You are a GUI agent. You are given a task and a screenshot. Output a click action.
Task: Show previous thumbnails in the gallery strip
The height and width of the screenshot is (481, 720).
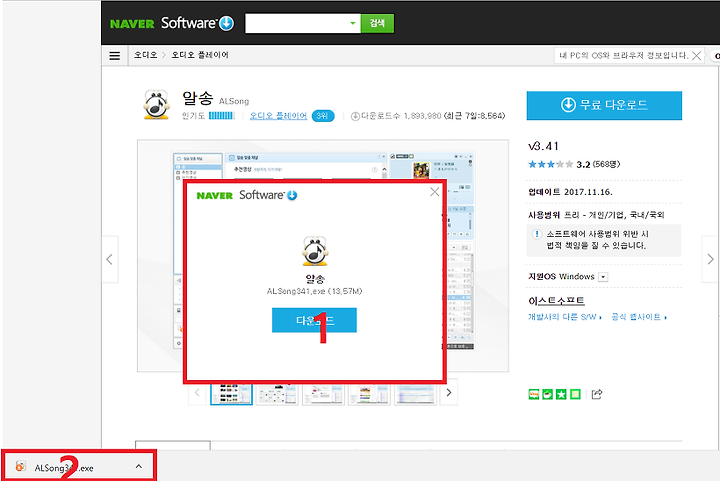(197, 392)
